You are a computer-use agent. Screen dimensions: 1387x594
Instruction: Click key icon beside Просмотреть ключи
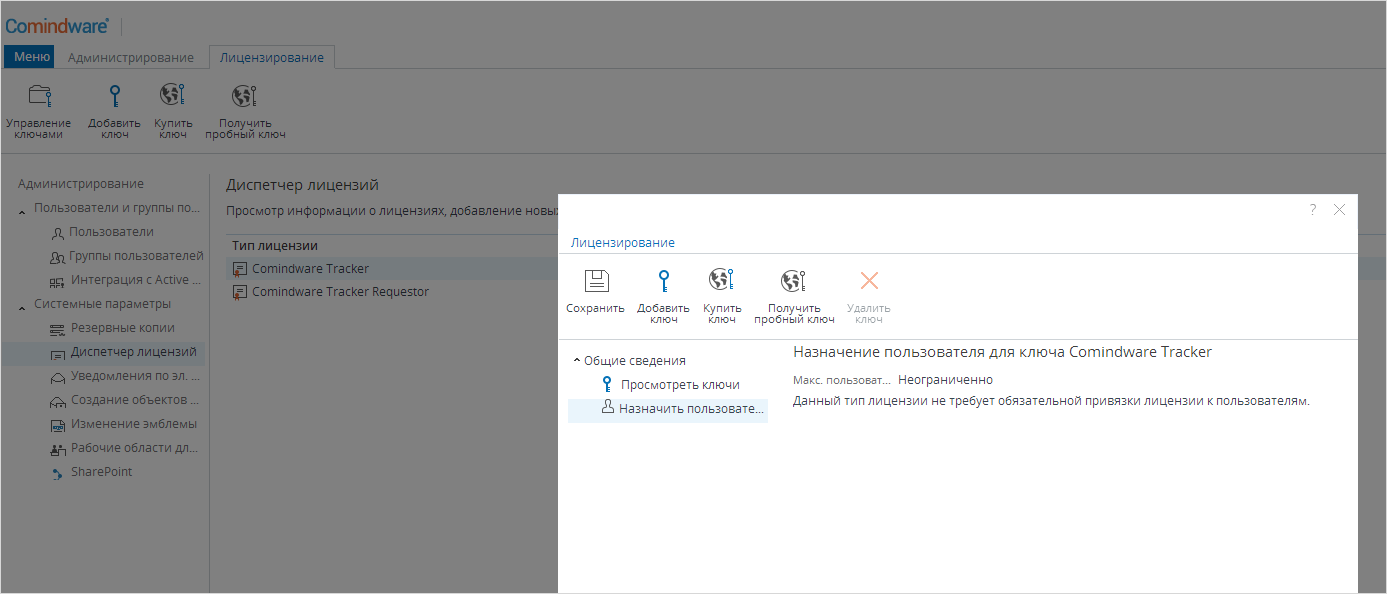(606, 384)
